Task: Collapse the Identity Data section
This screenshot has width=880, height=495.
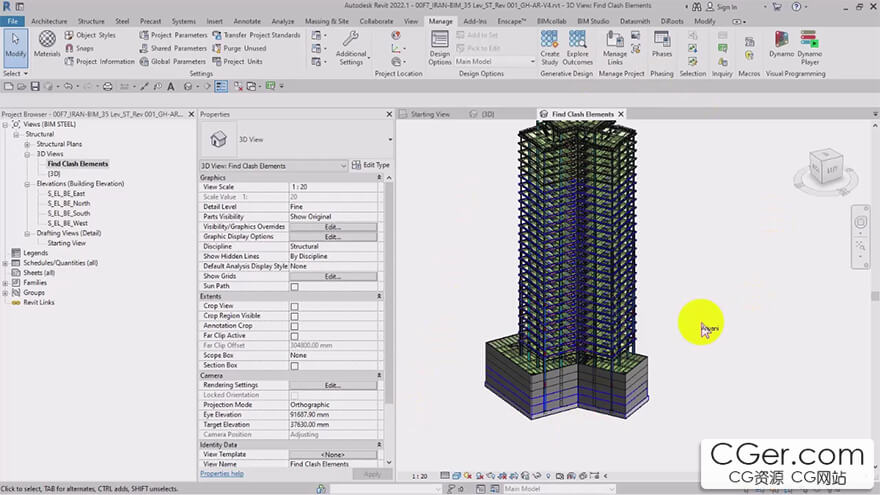Action: pos(379,444)
